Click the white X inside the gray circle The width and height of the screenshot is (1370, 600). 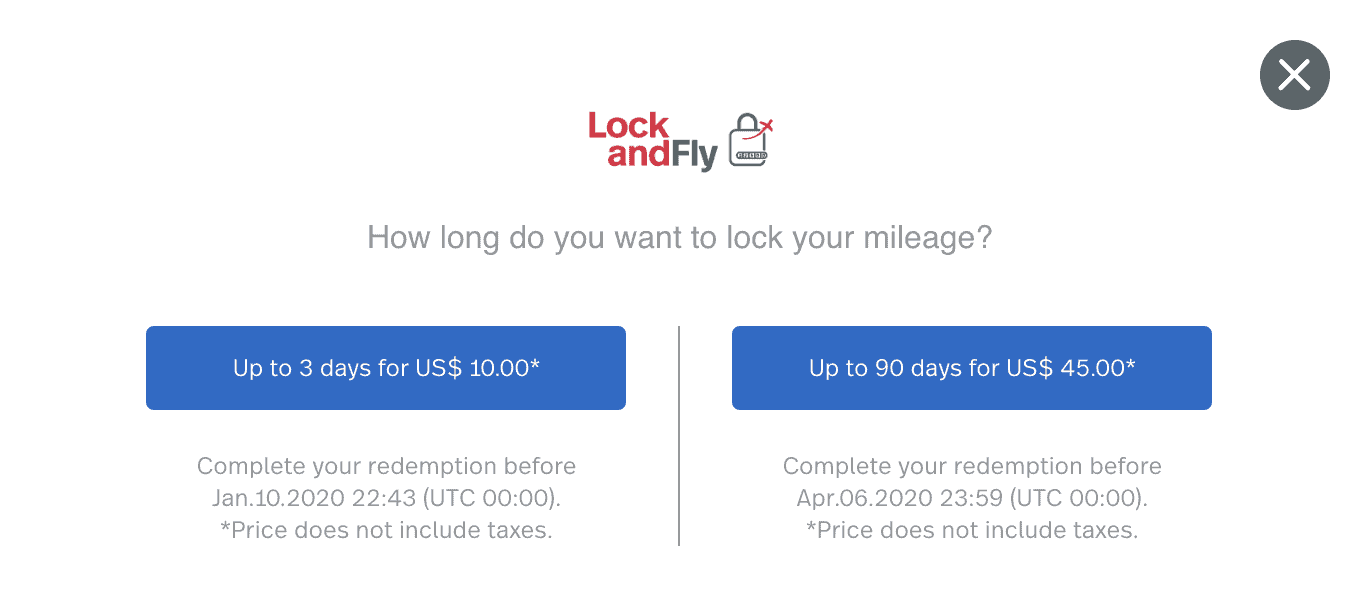click(x=1294, y=75)
